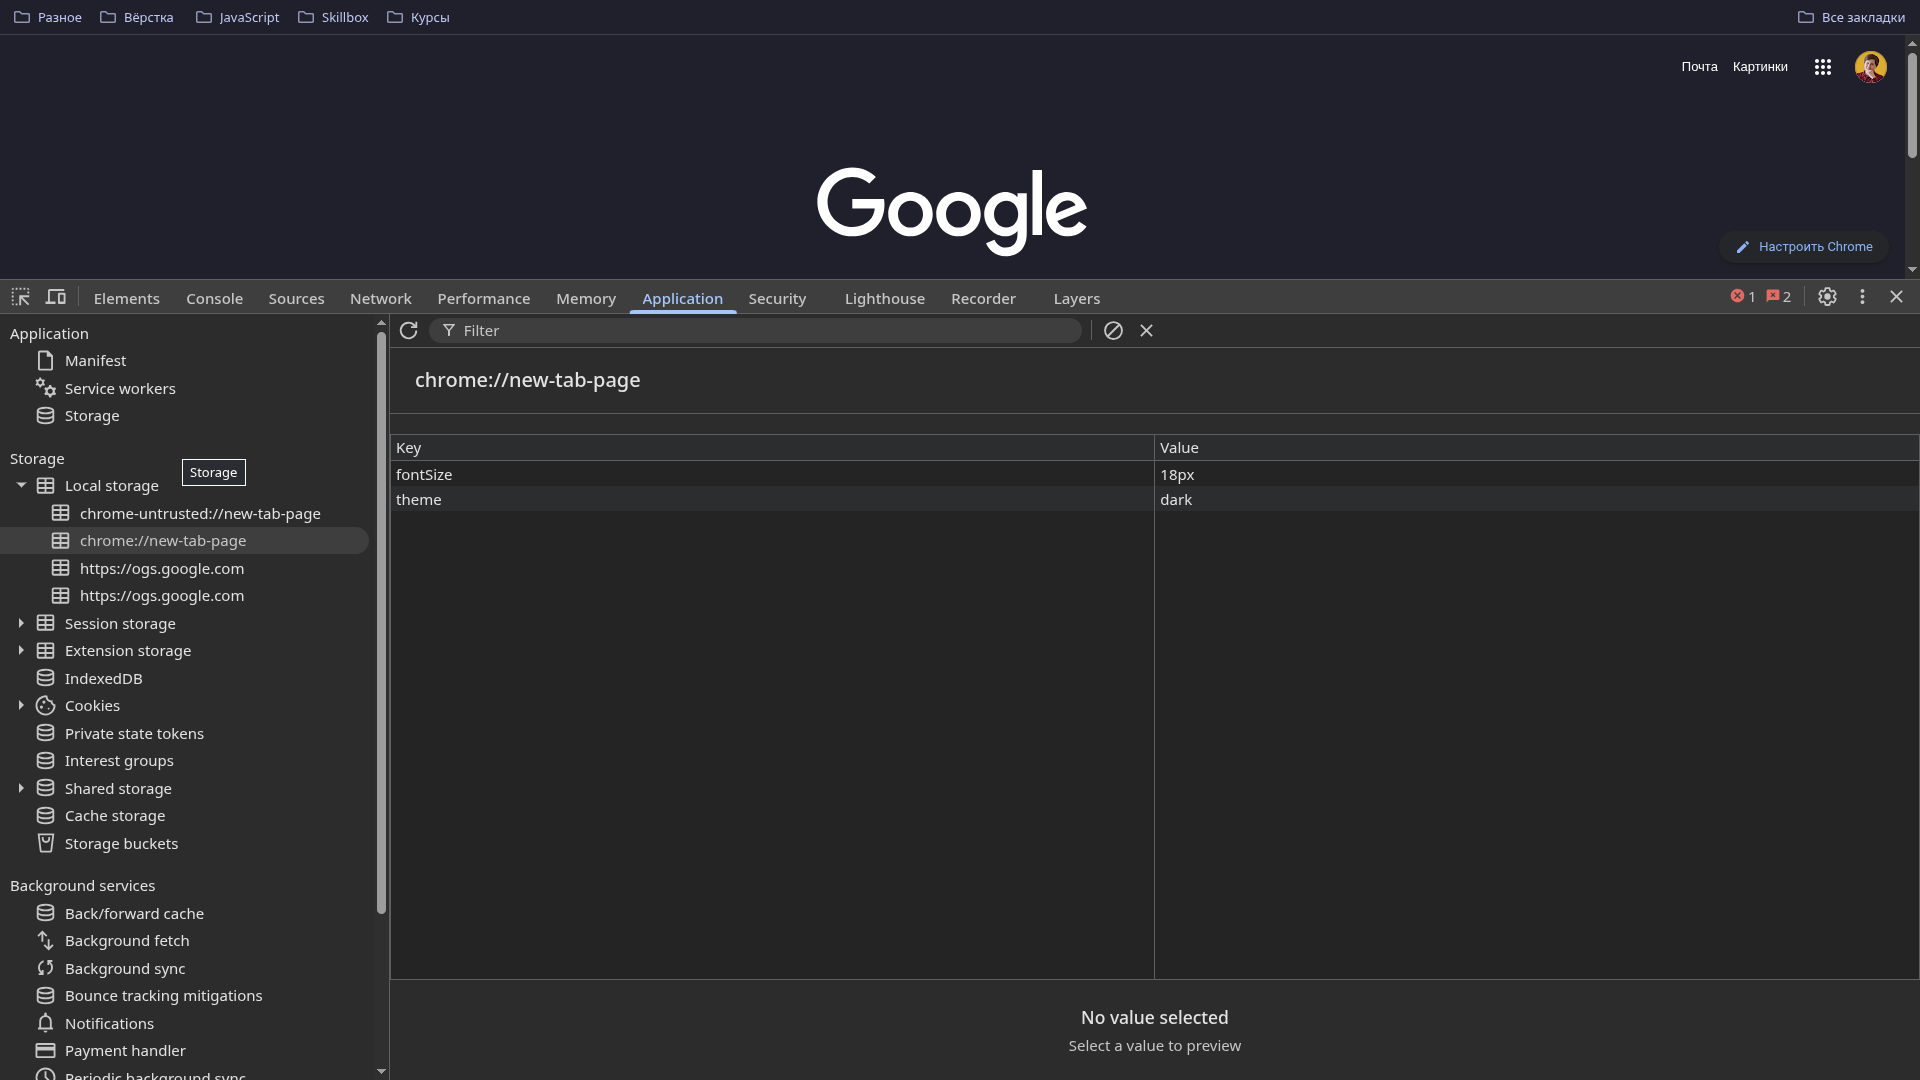Screen dimensions: 1920x1080
Task: Click inside the Filter input field
Action: [x=700, y=330]
